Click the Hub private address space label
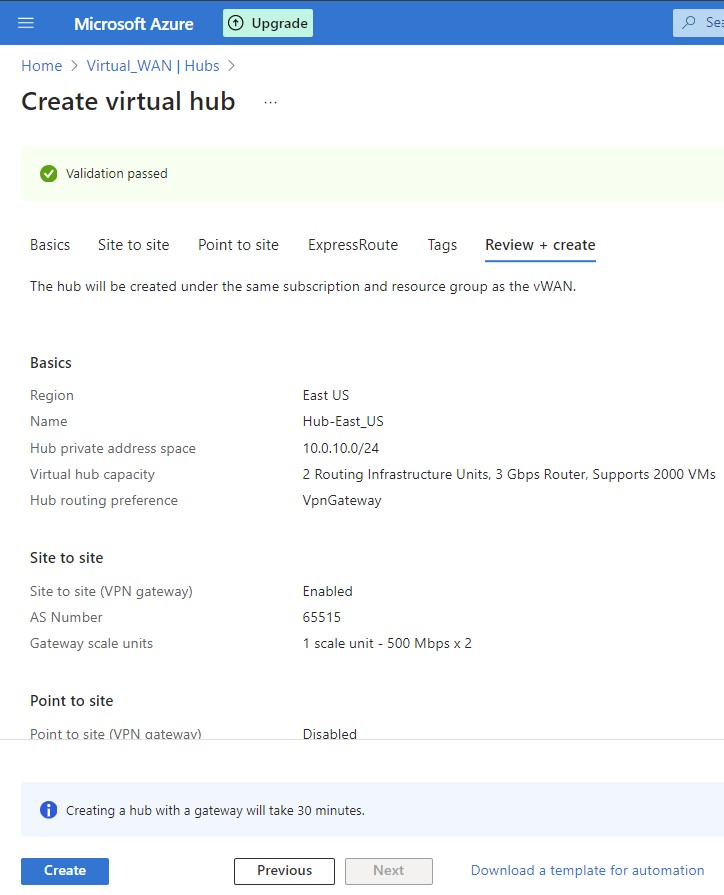 click(x=112, y=448)
